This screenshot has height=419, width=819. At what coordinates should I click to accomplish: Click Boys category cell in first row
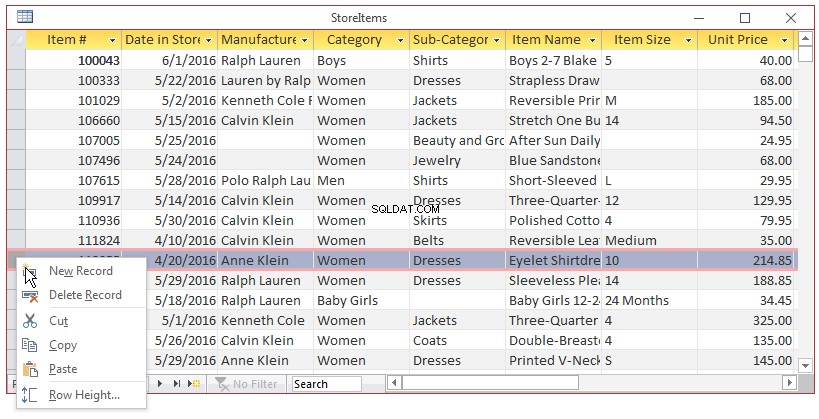tap(361, 61)
